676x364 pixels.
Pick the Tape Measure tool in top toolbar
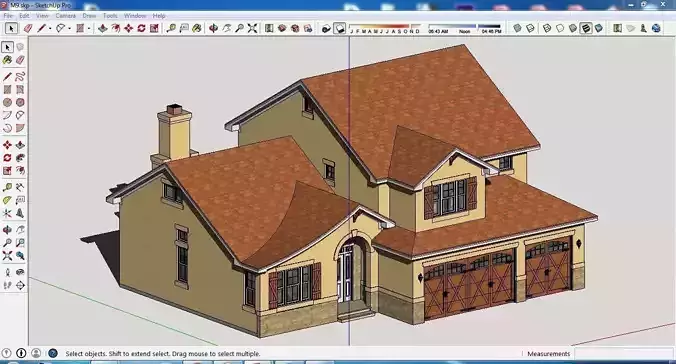(171, 28)
